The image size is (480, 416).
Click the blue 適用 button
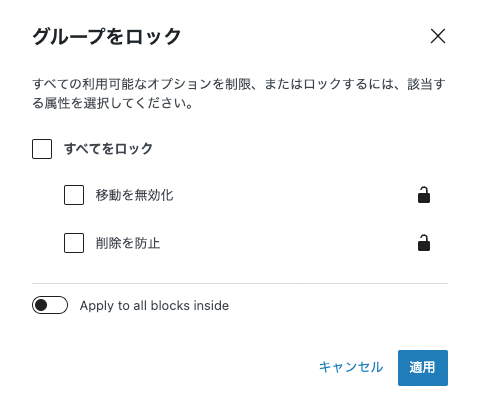(423, 368)
